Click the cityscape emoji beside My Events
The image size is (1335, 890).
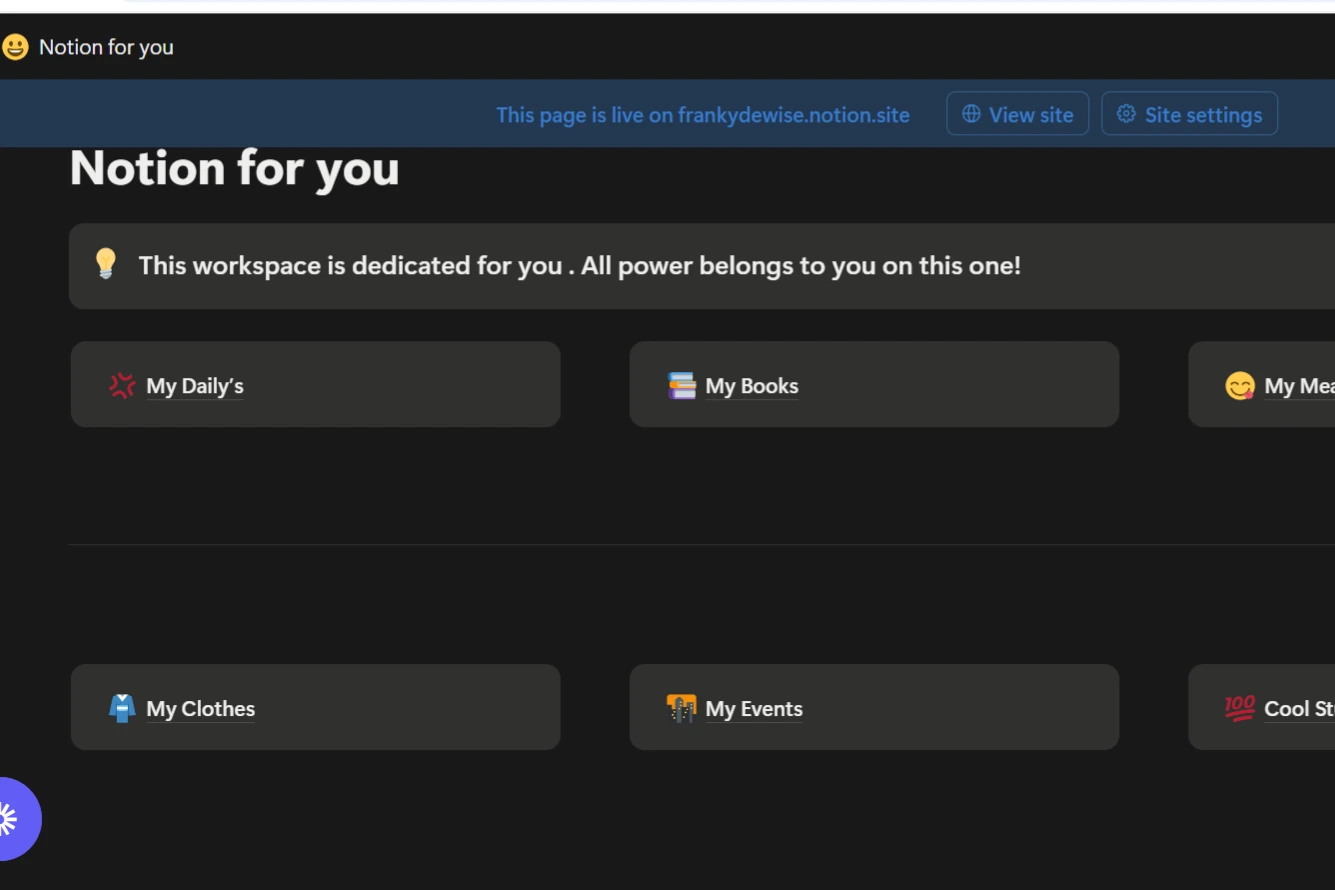point(681,707)
